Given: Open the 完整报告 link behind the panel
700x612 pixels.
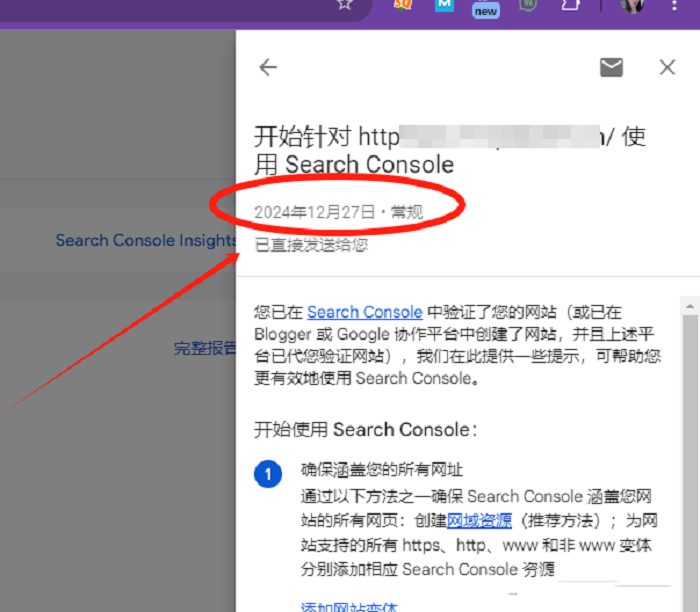Looking at the screenshot, I should pos(204,348).
